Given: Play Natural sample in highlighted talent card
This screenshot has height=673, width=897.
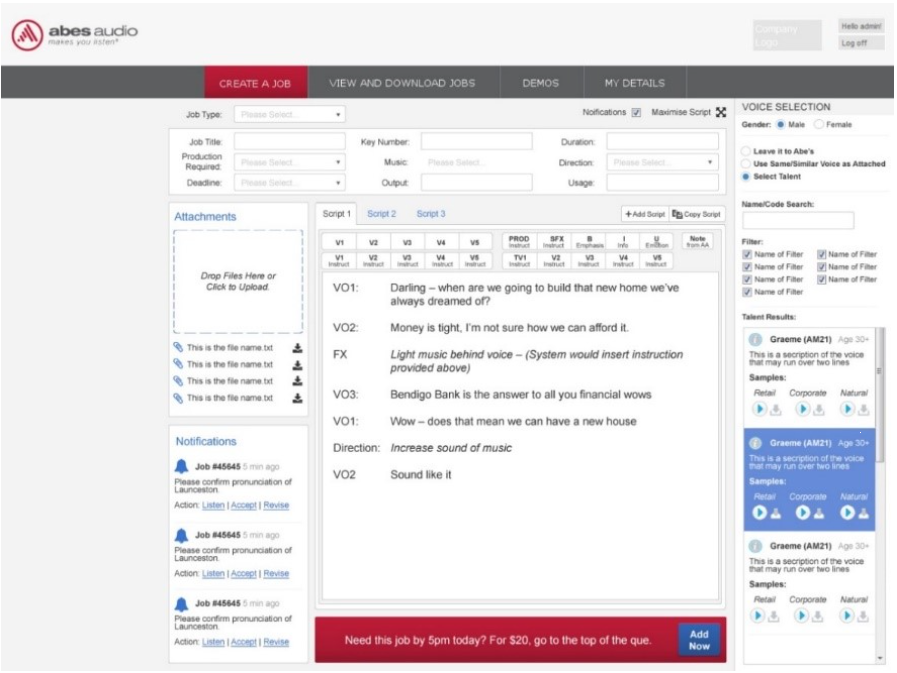Looking at the screenshot, I should coord(847,512).
